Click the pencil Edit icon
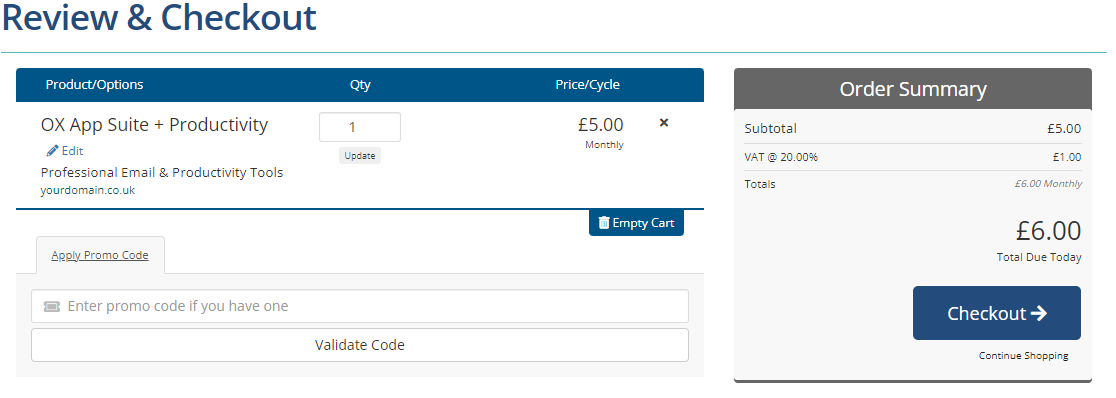 [52, 151]
